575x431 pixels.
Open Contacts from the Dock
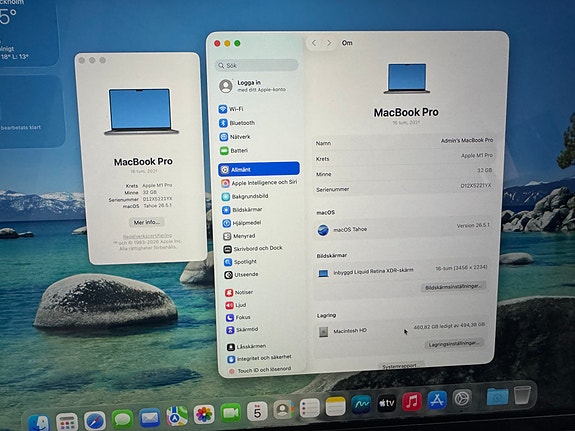pyautogui.click(x=283, y=410)
